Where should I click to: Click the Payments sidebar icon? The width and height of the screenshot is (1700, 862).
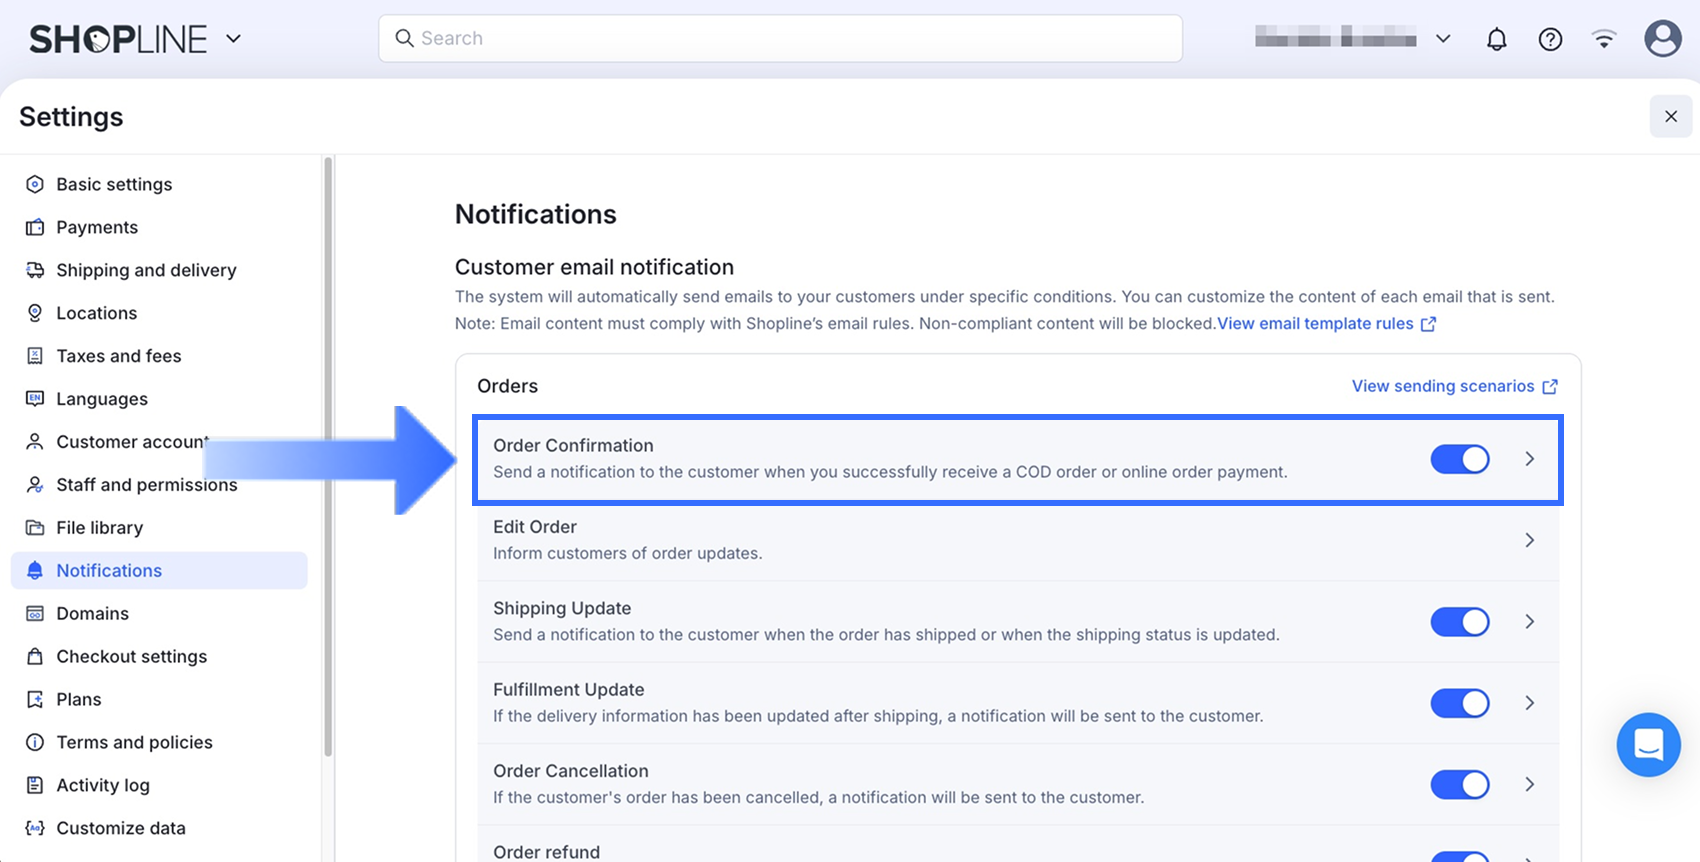point(35,227)
